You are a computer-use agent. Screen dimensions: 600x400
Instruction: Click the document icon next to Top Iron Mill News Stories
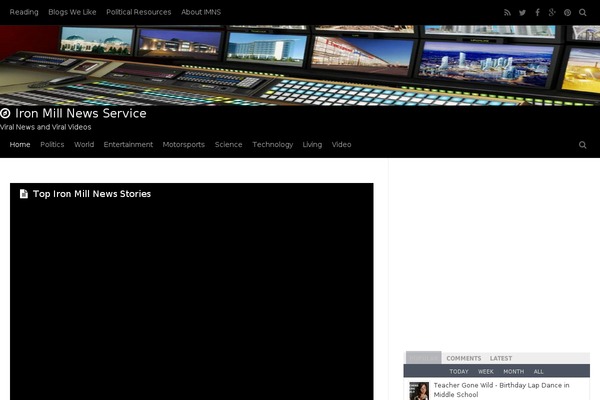pyautogui.click(x=24, y=194)
